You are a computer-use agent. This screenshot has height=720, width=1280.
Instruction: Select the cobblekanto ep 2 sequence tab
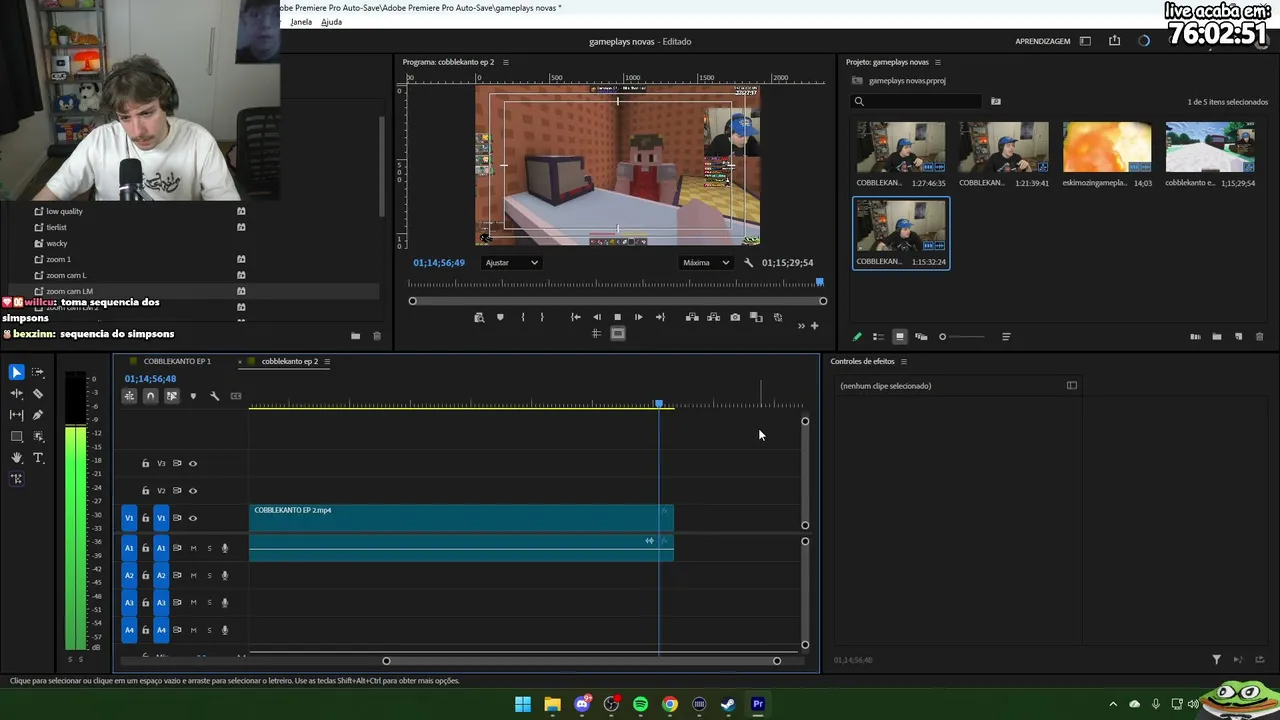coord(290,361)
